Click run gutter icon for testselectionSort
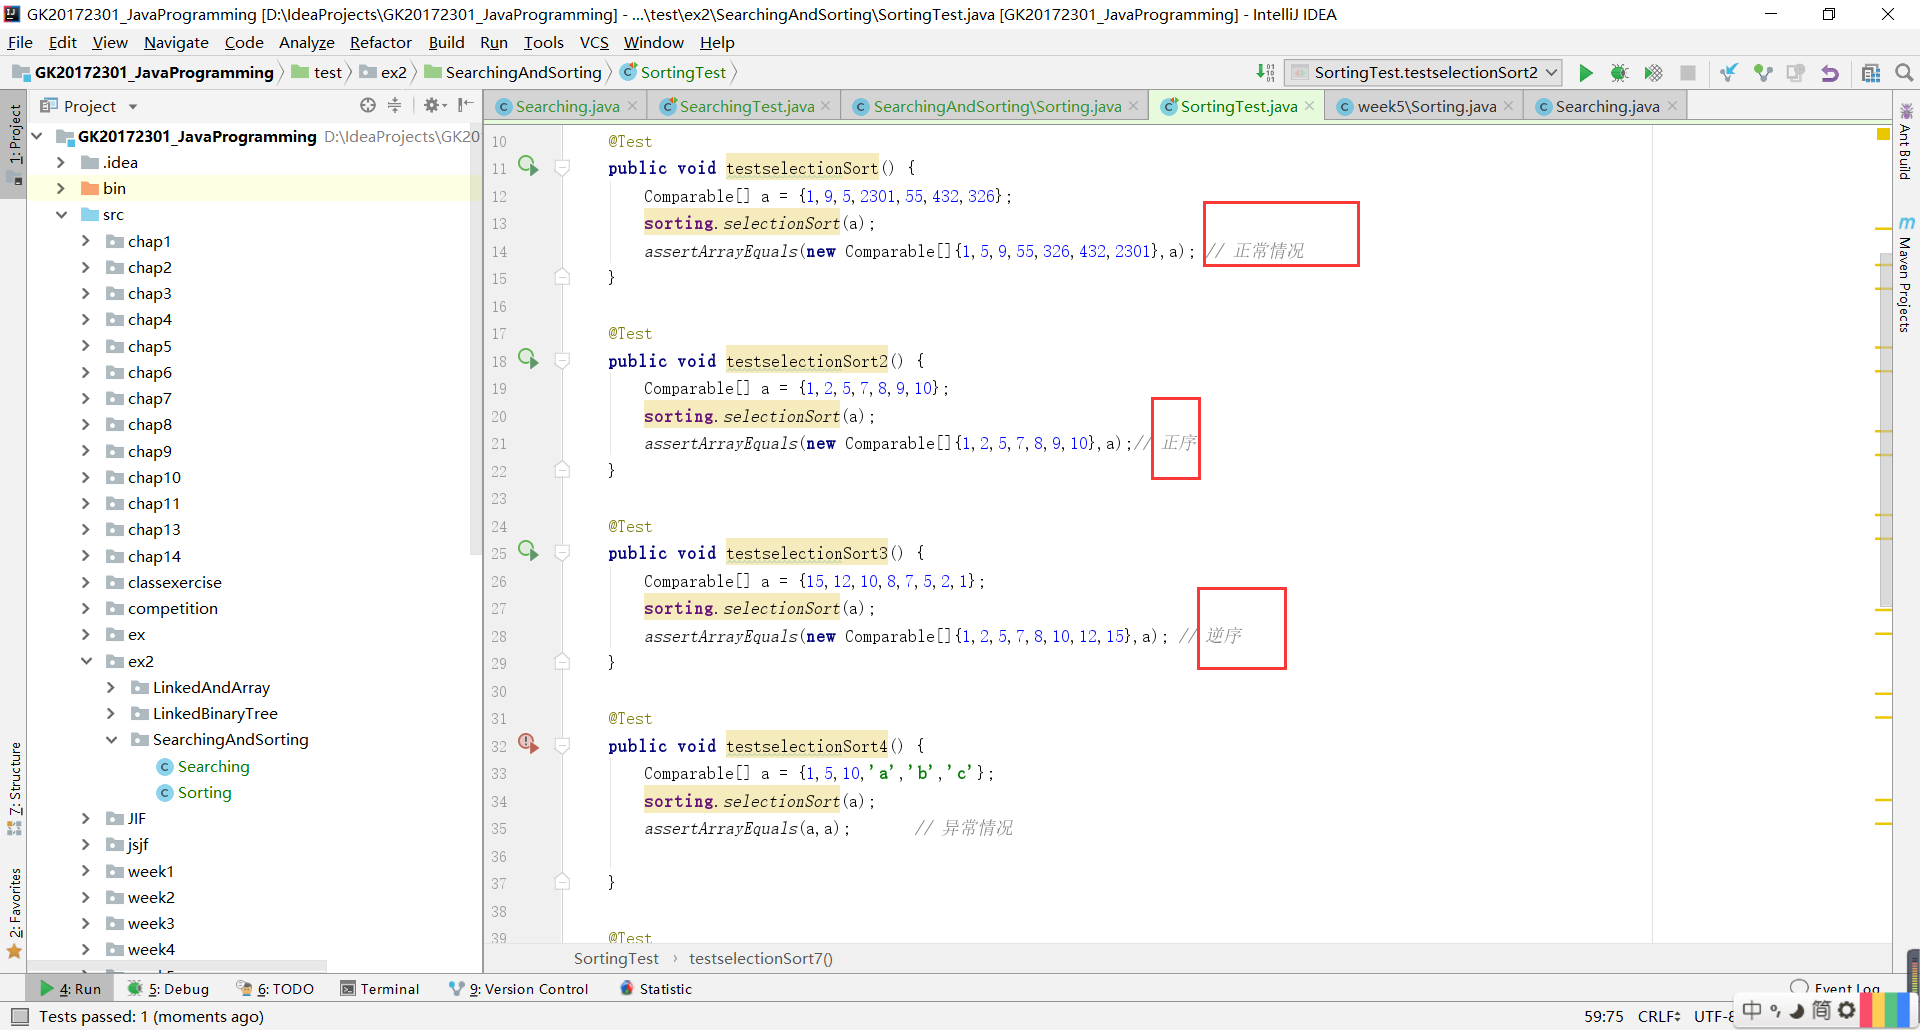 click(x=528, y=166)
